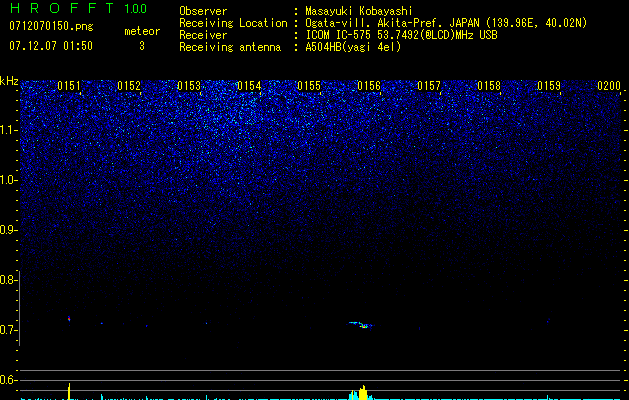Image resolution: width=629 pixels, height=400 pixels.
Task: Click the 1.0 frequency axis label
Action: [9, 180]
